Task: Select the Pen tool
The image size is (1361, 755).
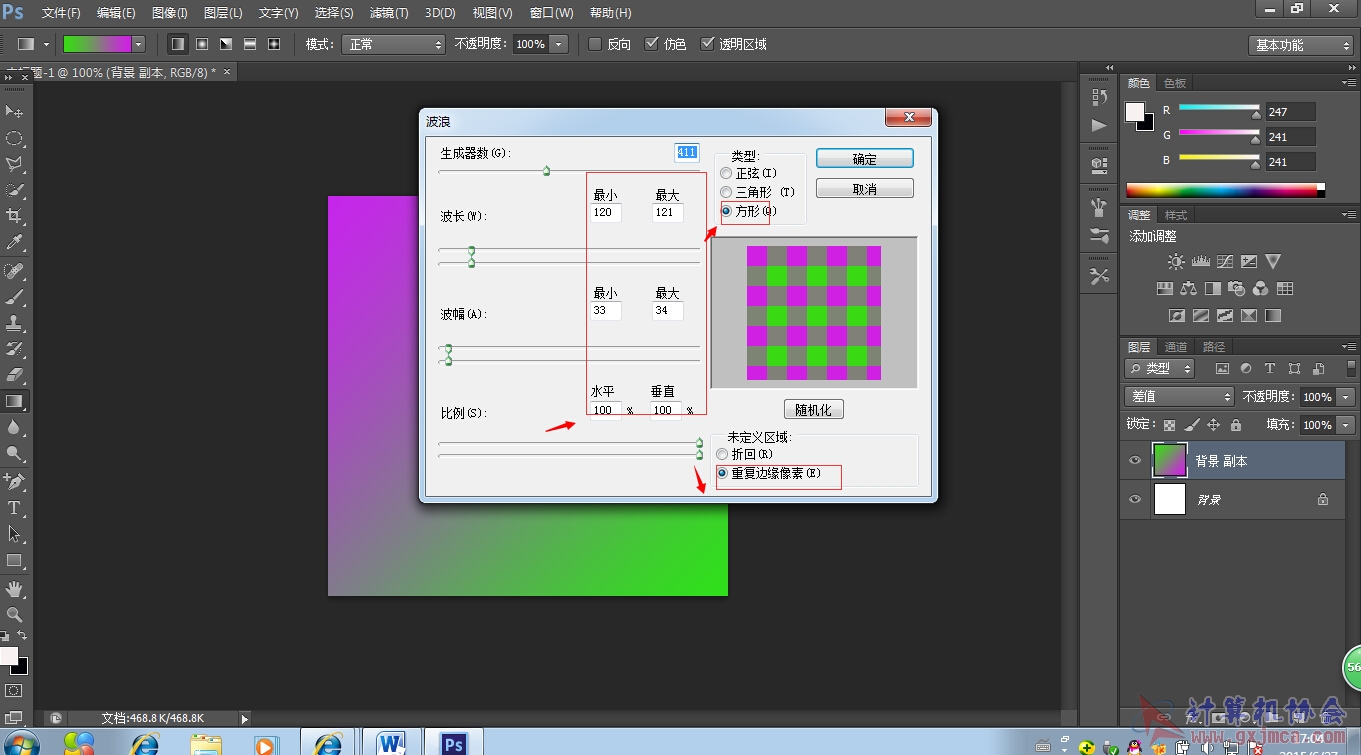Action: [x=14, y=482]
